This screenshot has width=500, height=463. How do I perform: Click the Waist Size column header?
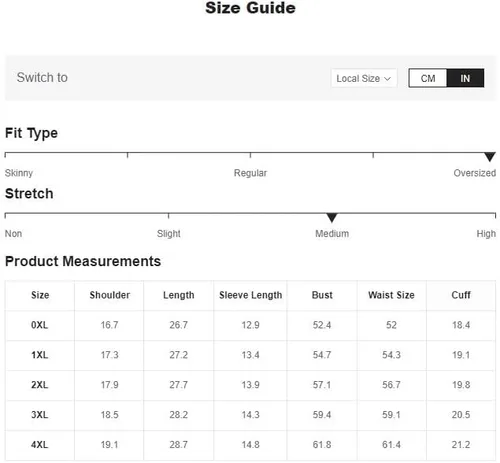[x=391, y=295]
